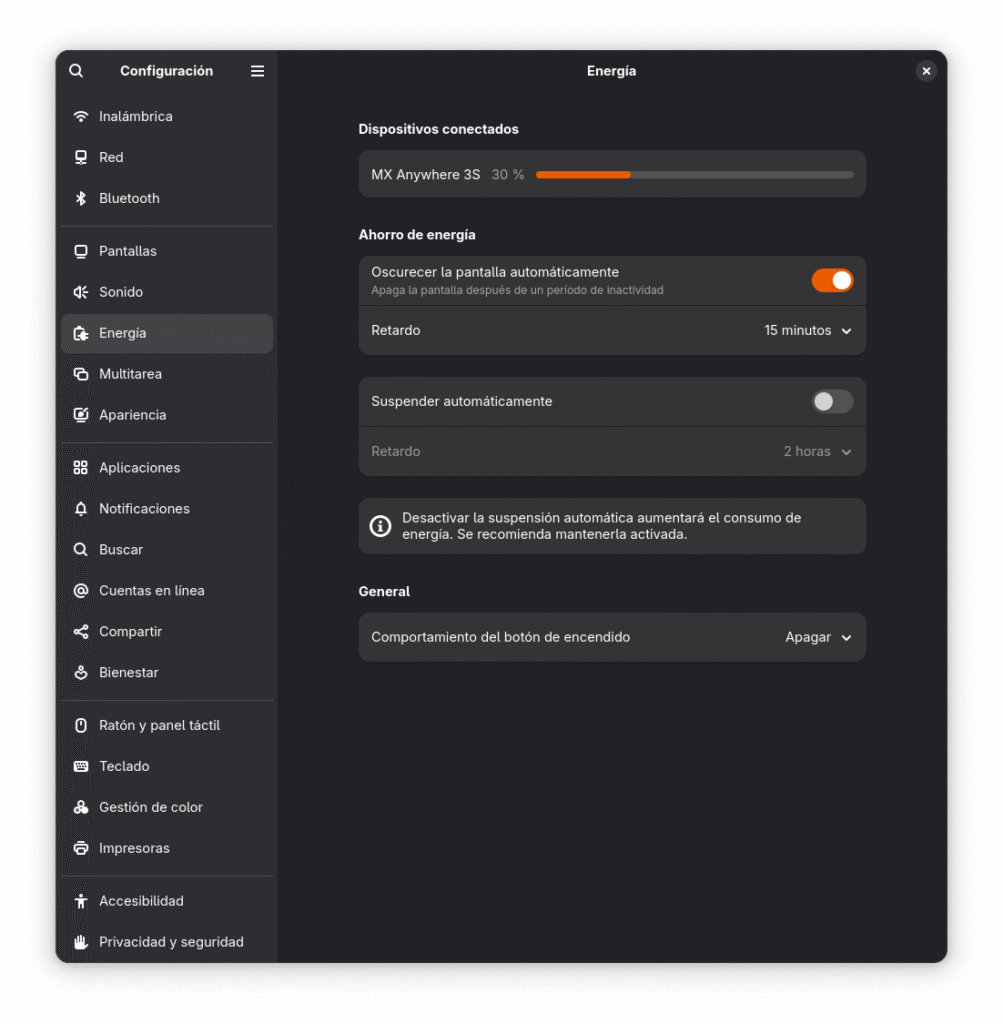Click the search magnifier icon in the header

[x=76, y=71]
